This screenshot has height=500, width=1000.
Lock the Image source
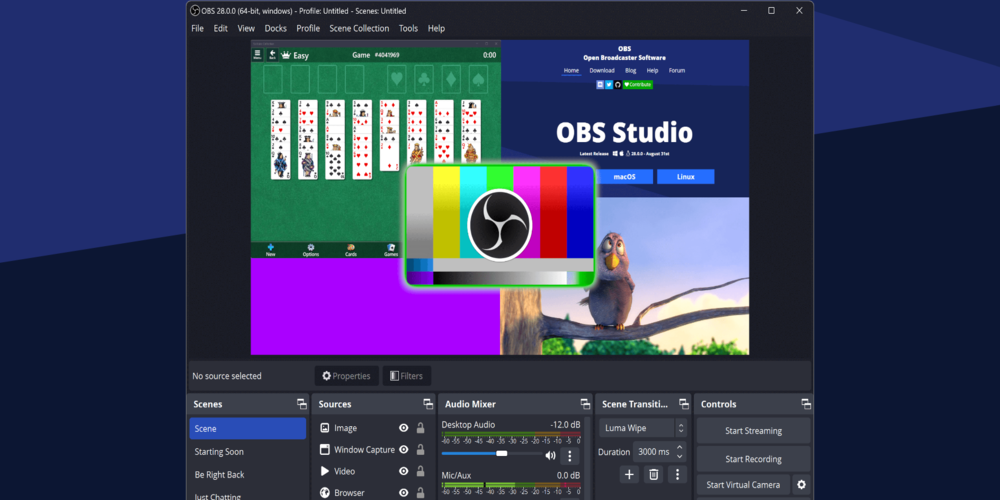[x=420, y=428]
